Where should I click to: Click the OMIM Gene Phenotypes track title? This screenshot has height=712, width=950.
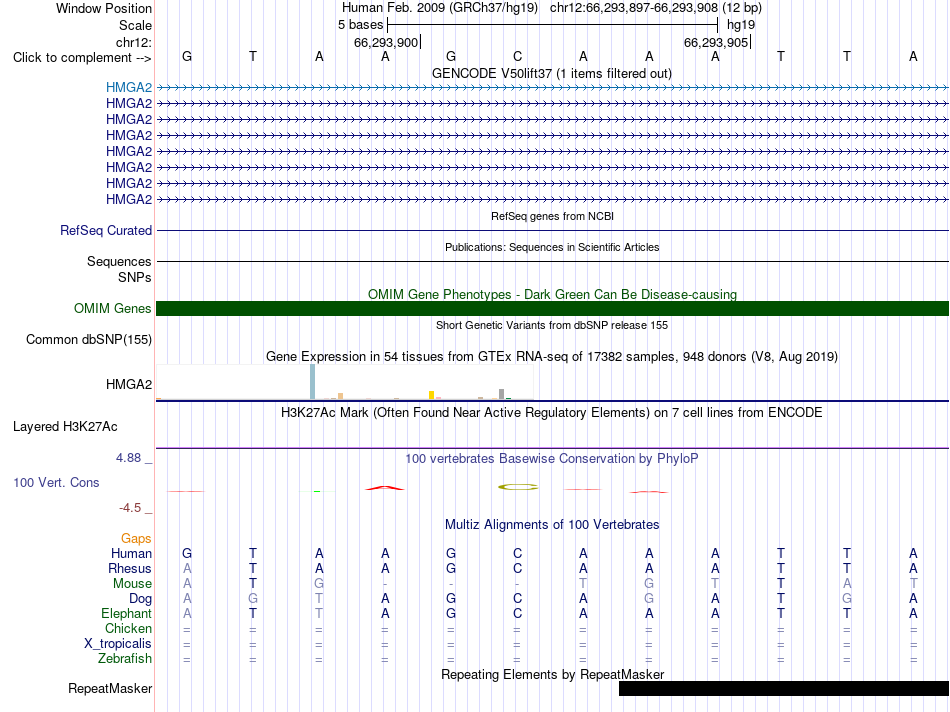[x=552, y=294]
